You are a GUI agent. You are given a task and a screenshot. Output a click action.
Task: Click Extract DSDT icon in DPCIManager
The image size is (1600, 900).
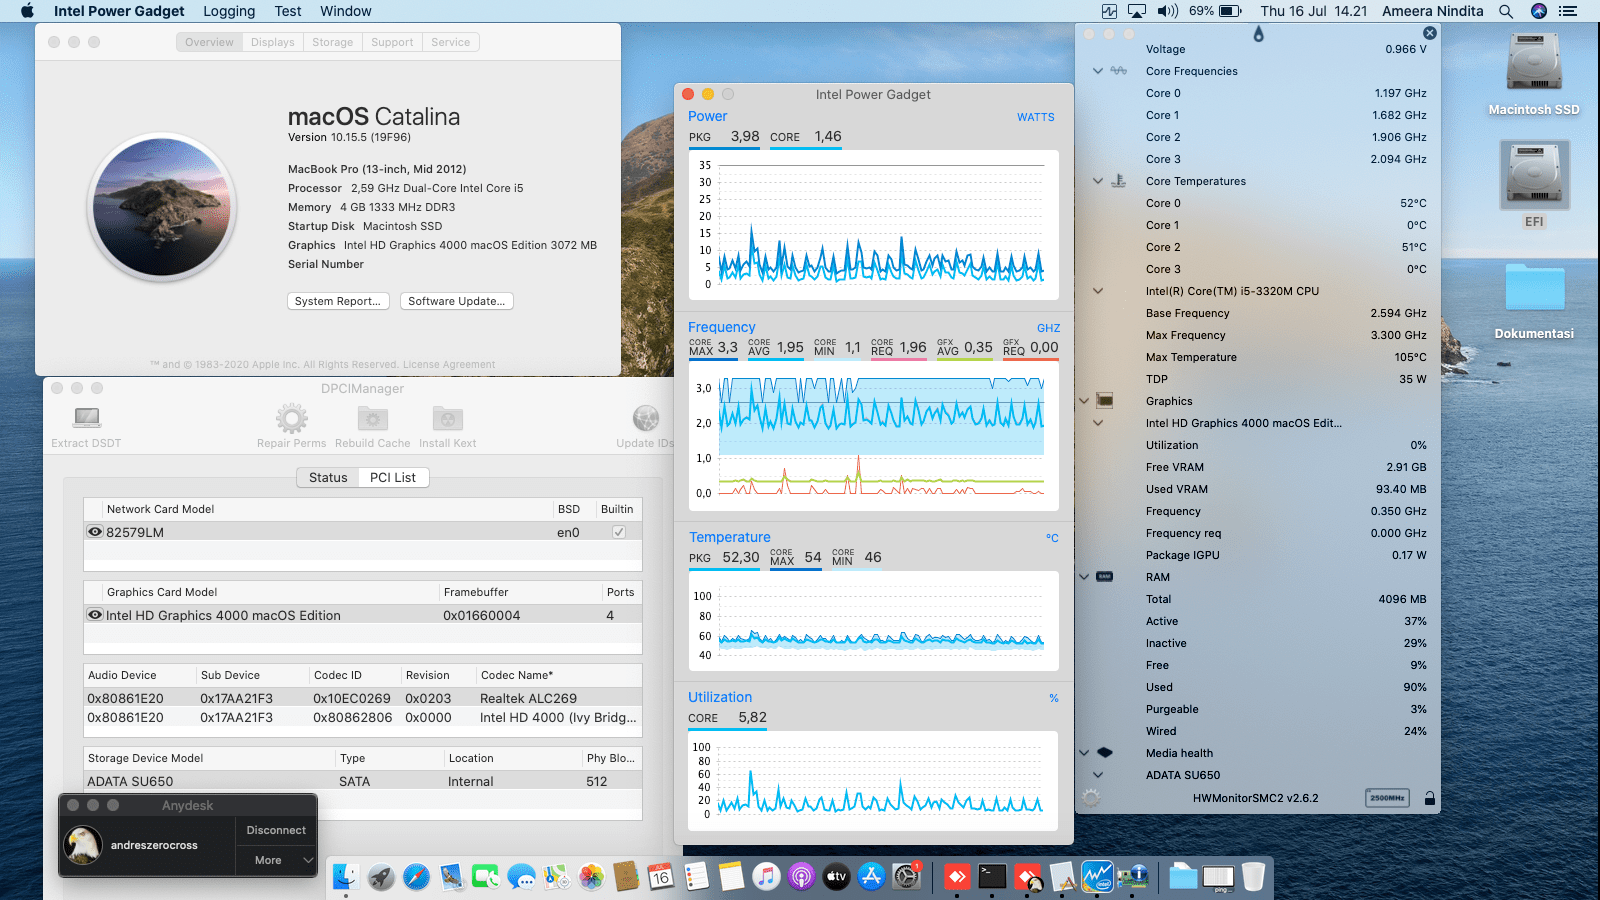tap(87, 418)
